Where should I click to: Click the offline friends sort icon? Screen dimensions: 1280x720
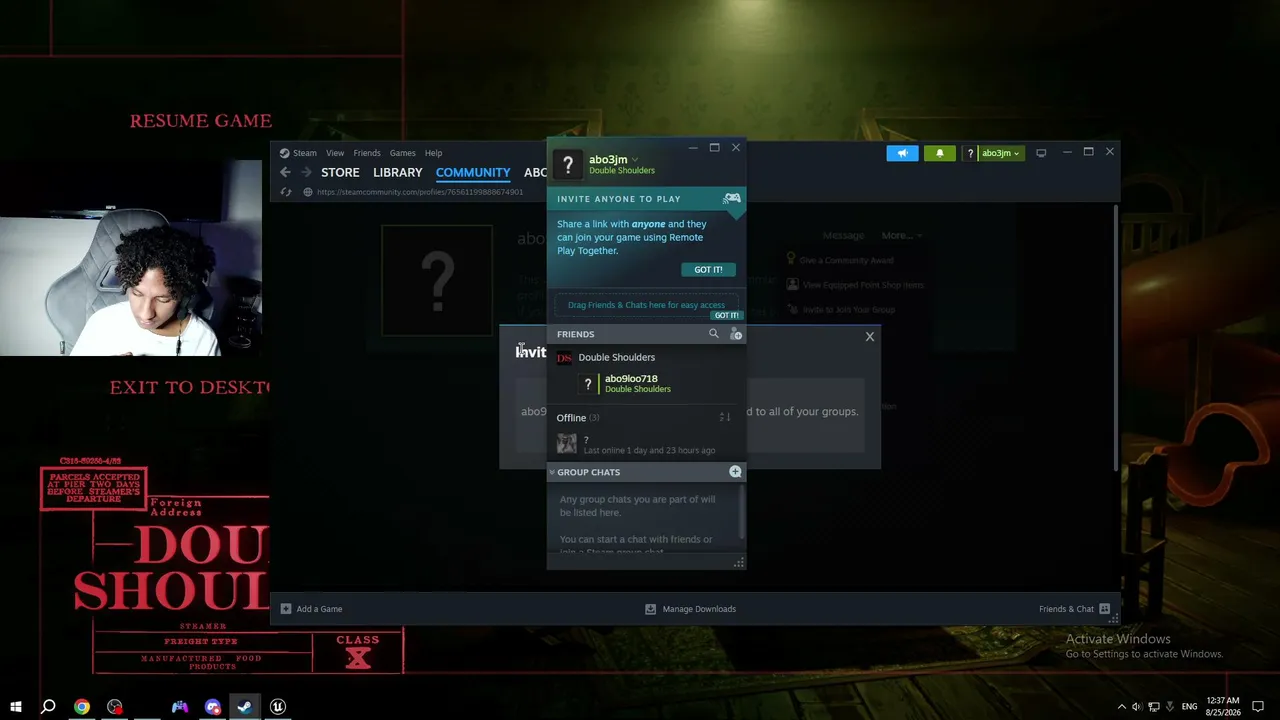[x=725, y=417]
